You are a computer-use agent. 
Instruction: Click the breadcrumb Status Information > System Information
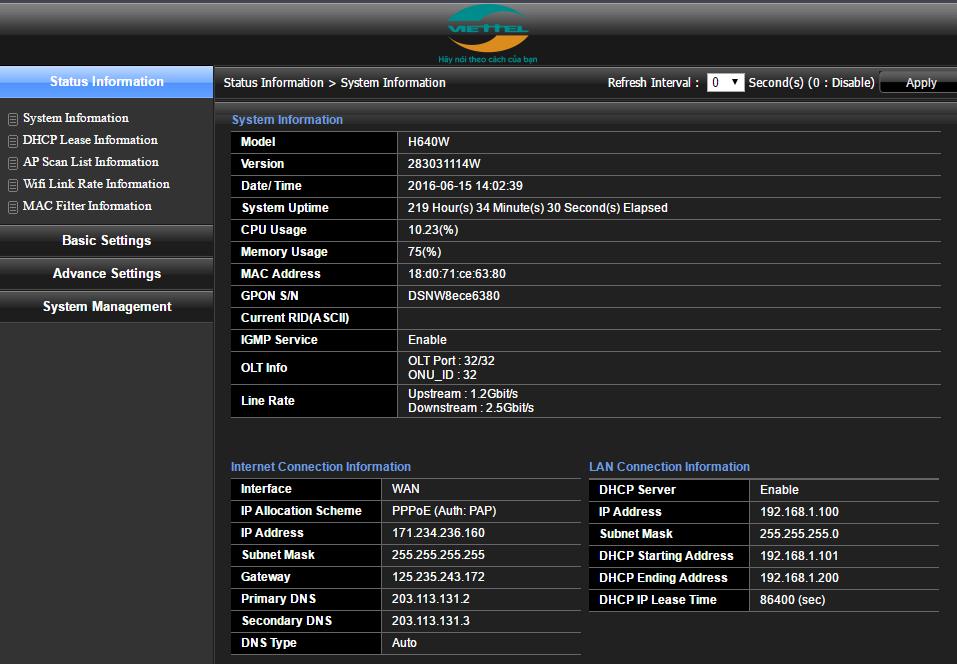[x=334, y=83]
